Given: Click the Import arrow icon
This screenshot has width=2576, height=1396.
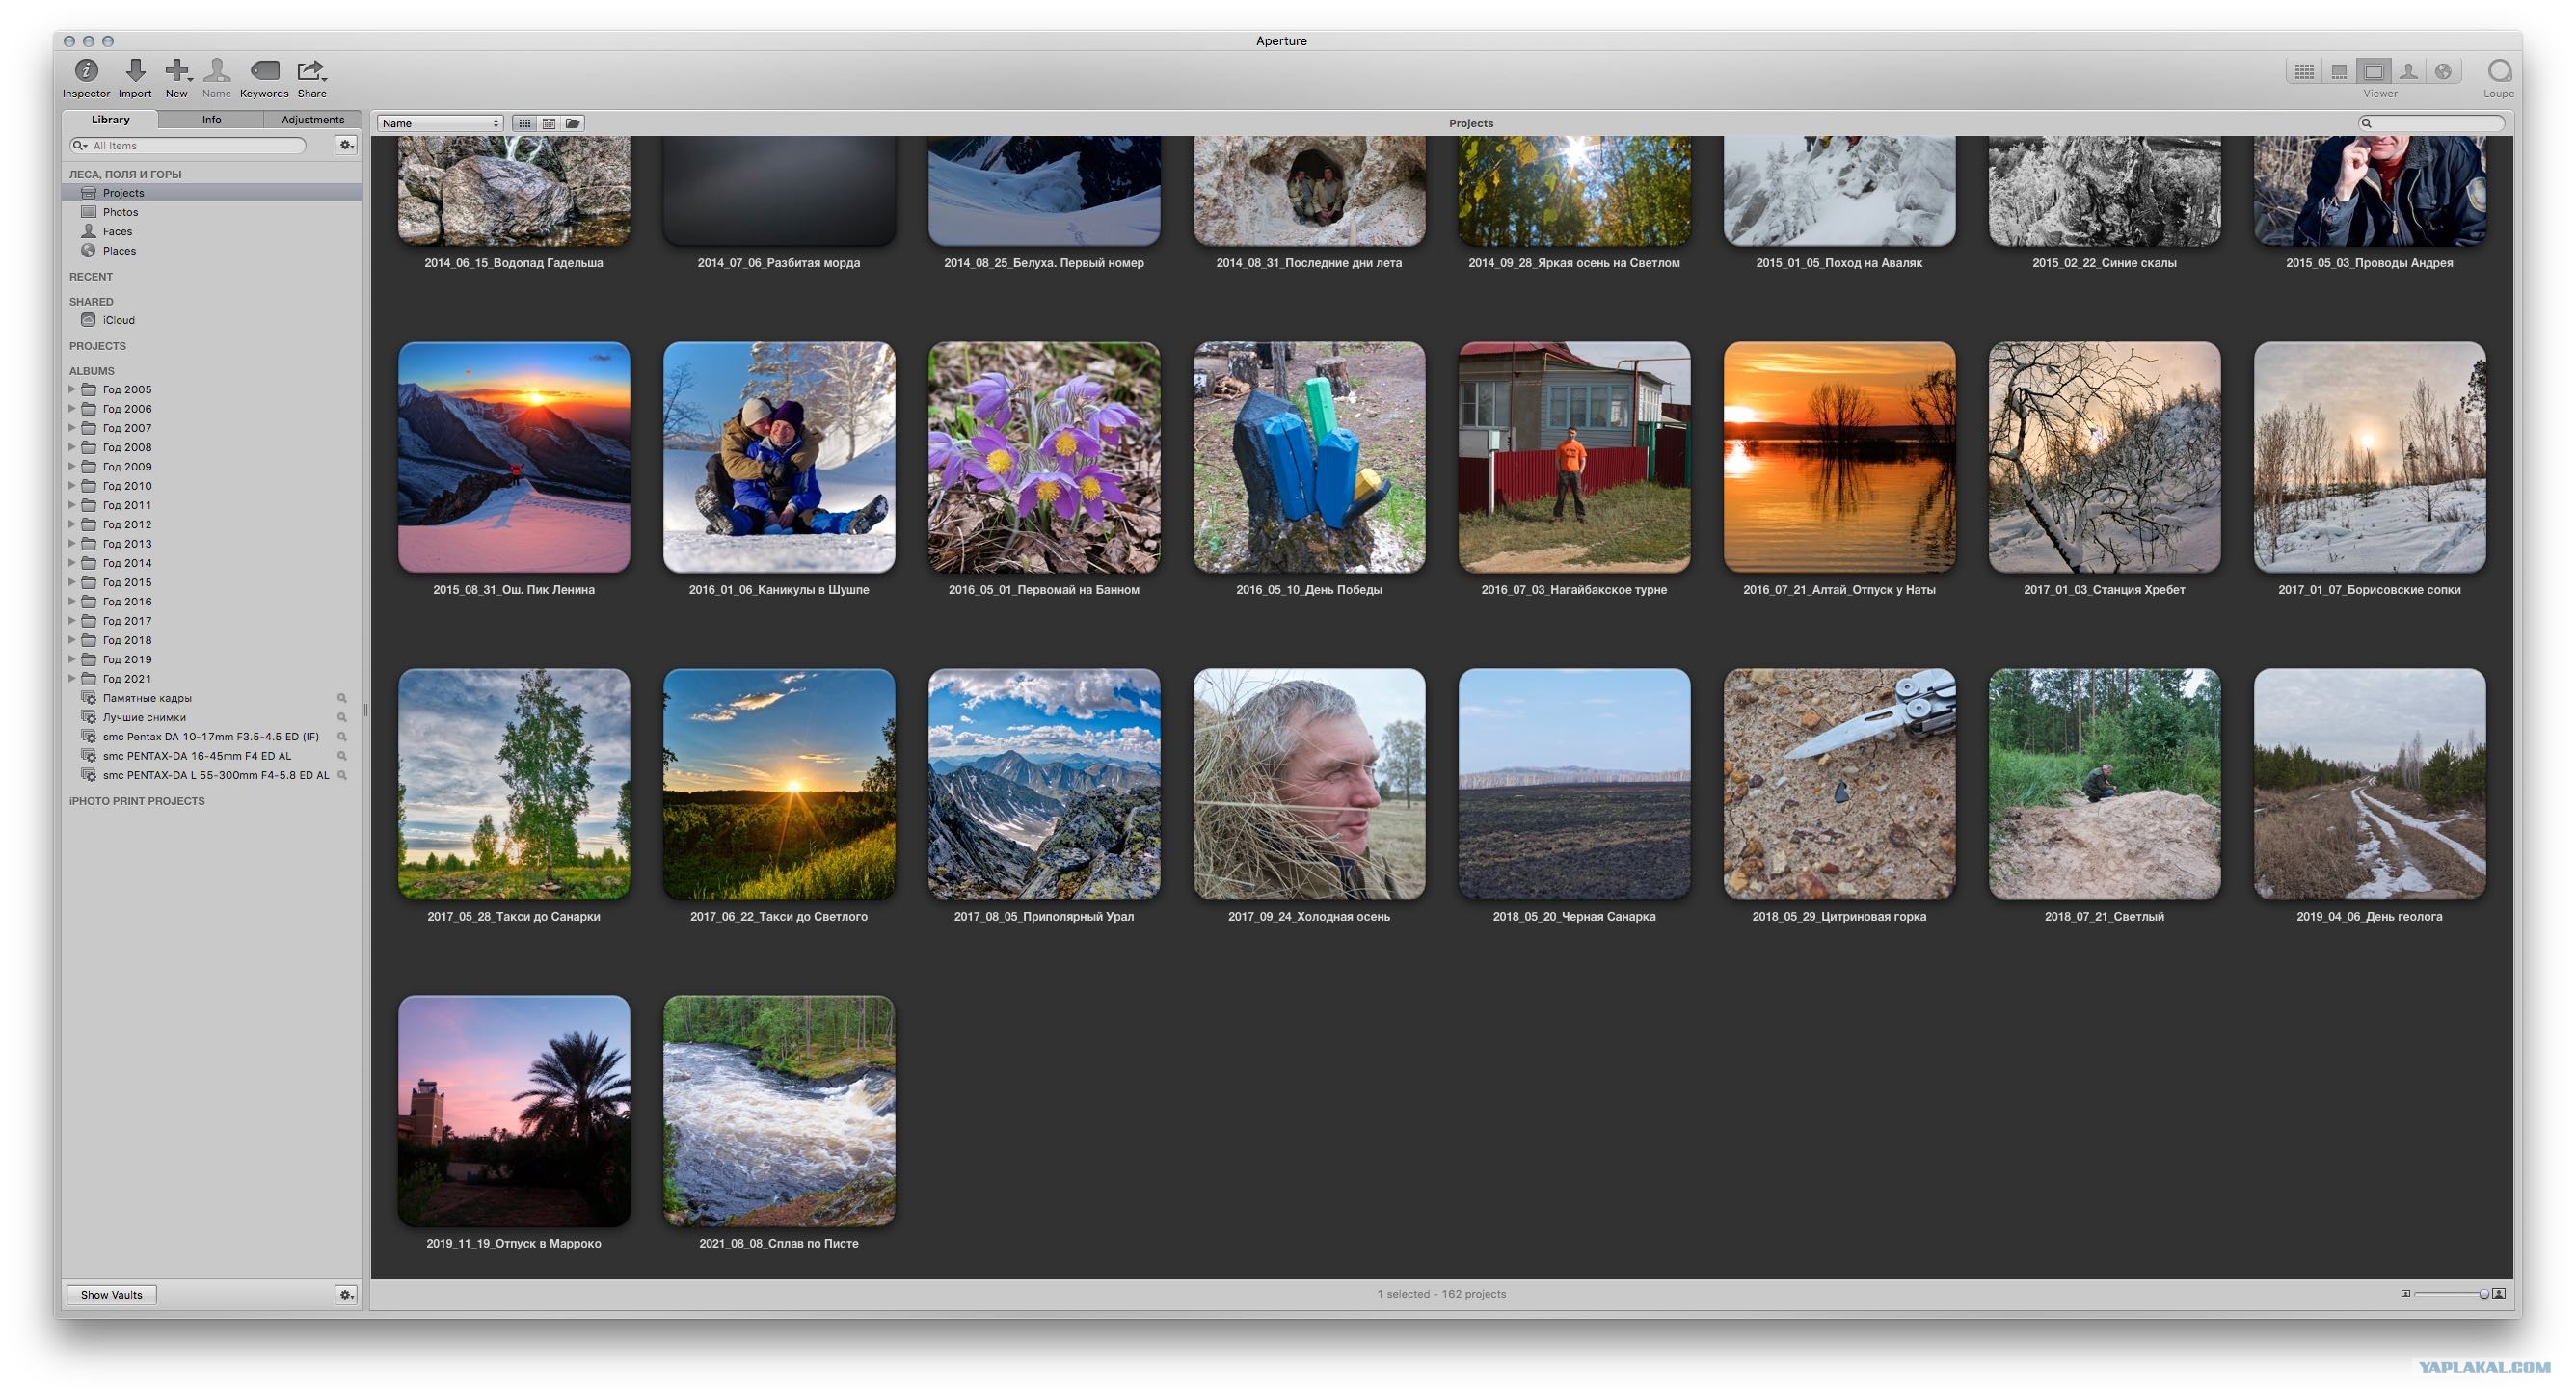Looking at the screenshot, I should click(135, 70).
